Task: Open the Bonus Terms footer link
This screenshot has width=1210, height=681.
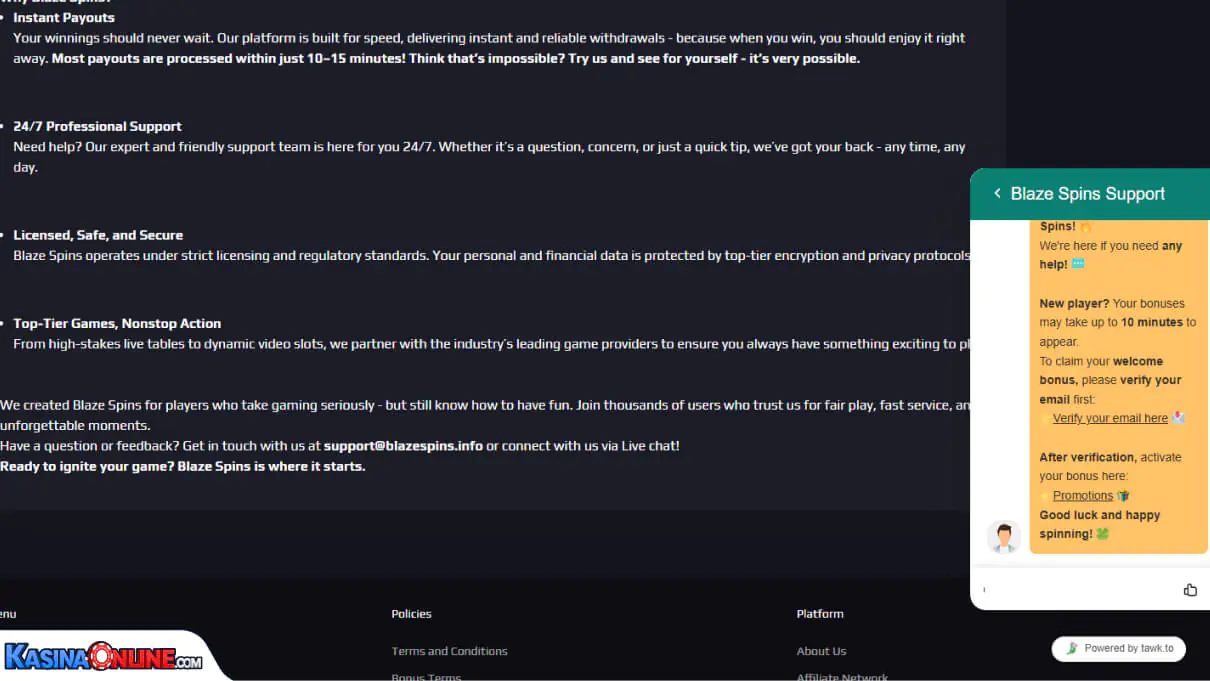Action: 426,676
